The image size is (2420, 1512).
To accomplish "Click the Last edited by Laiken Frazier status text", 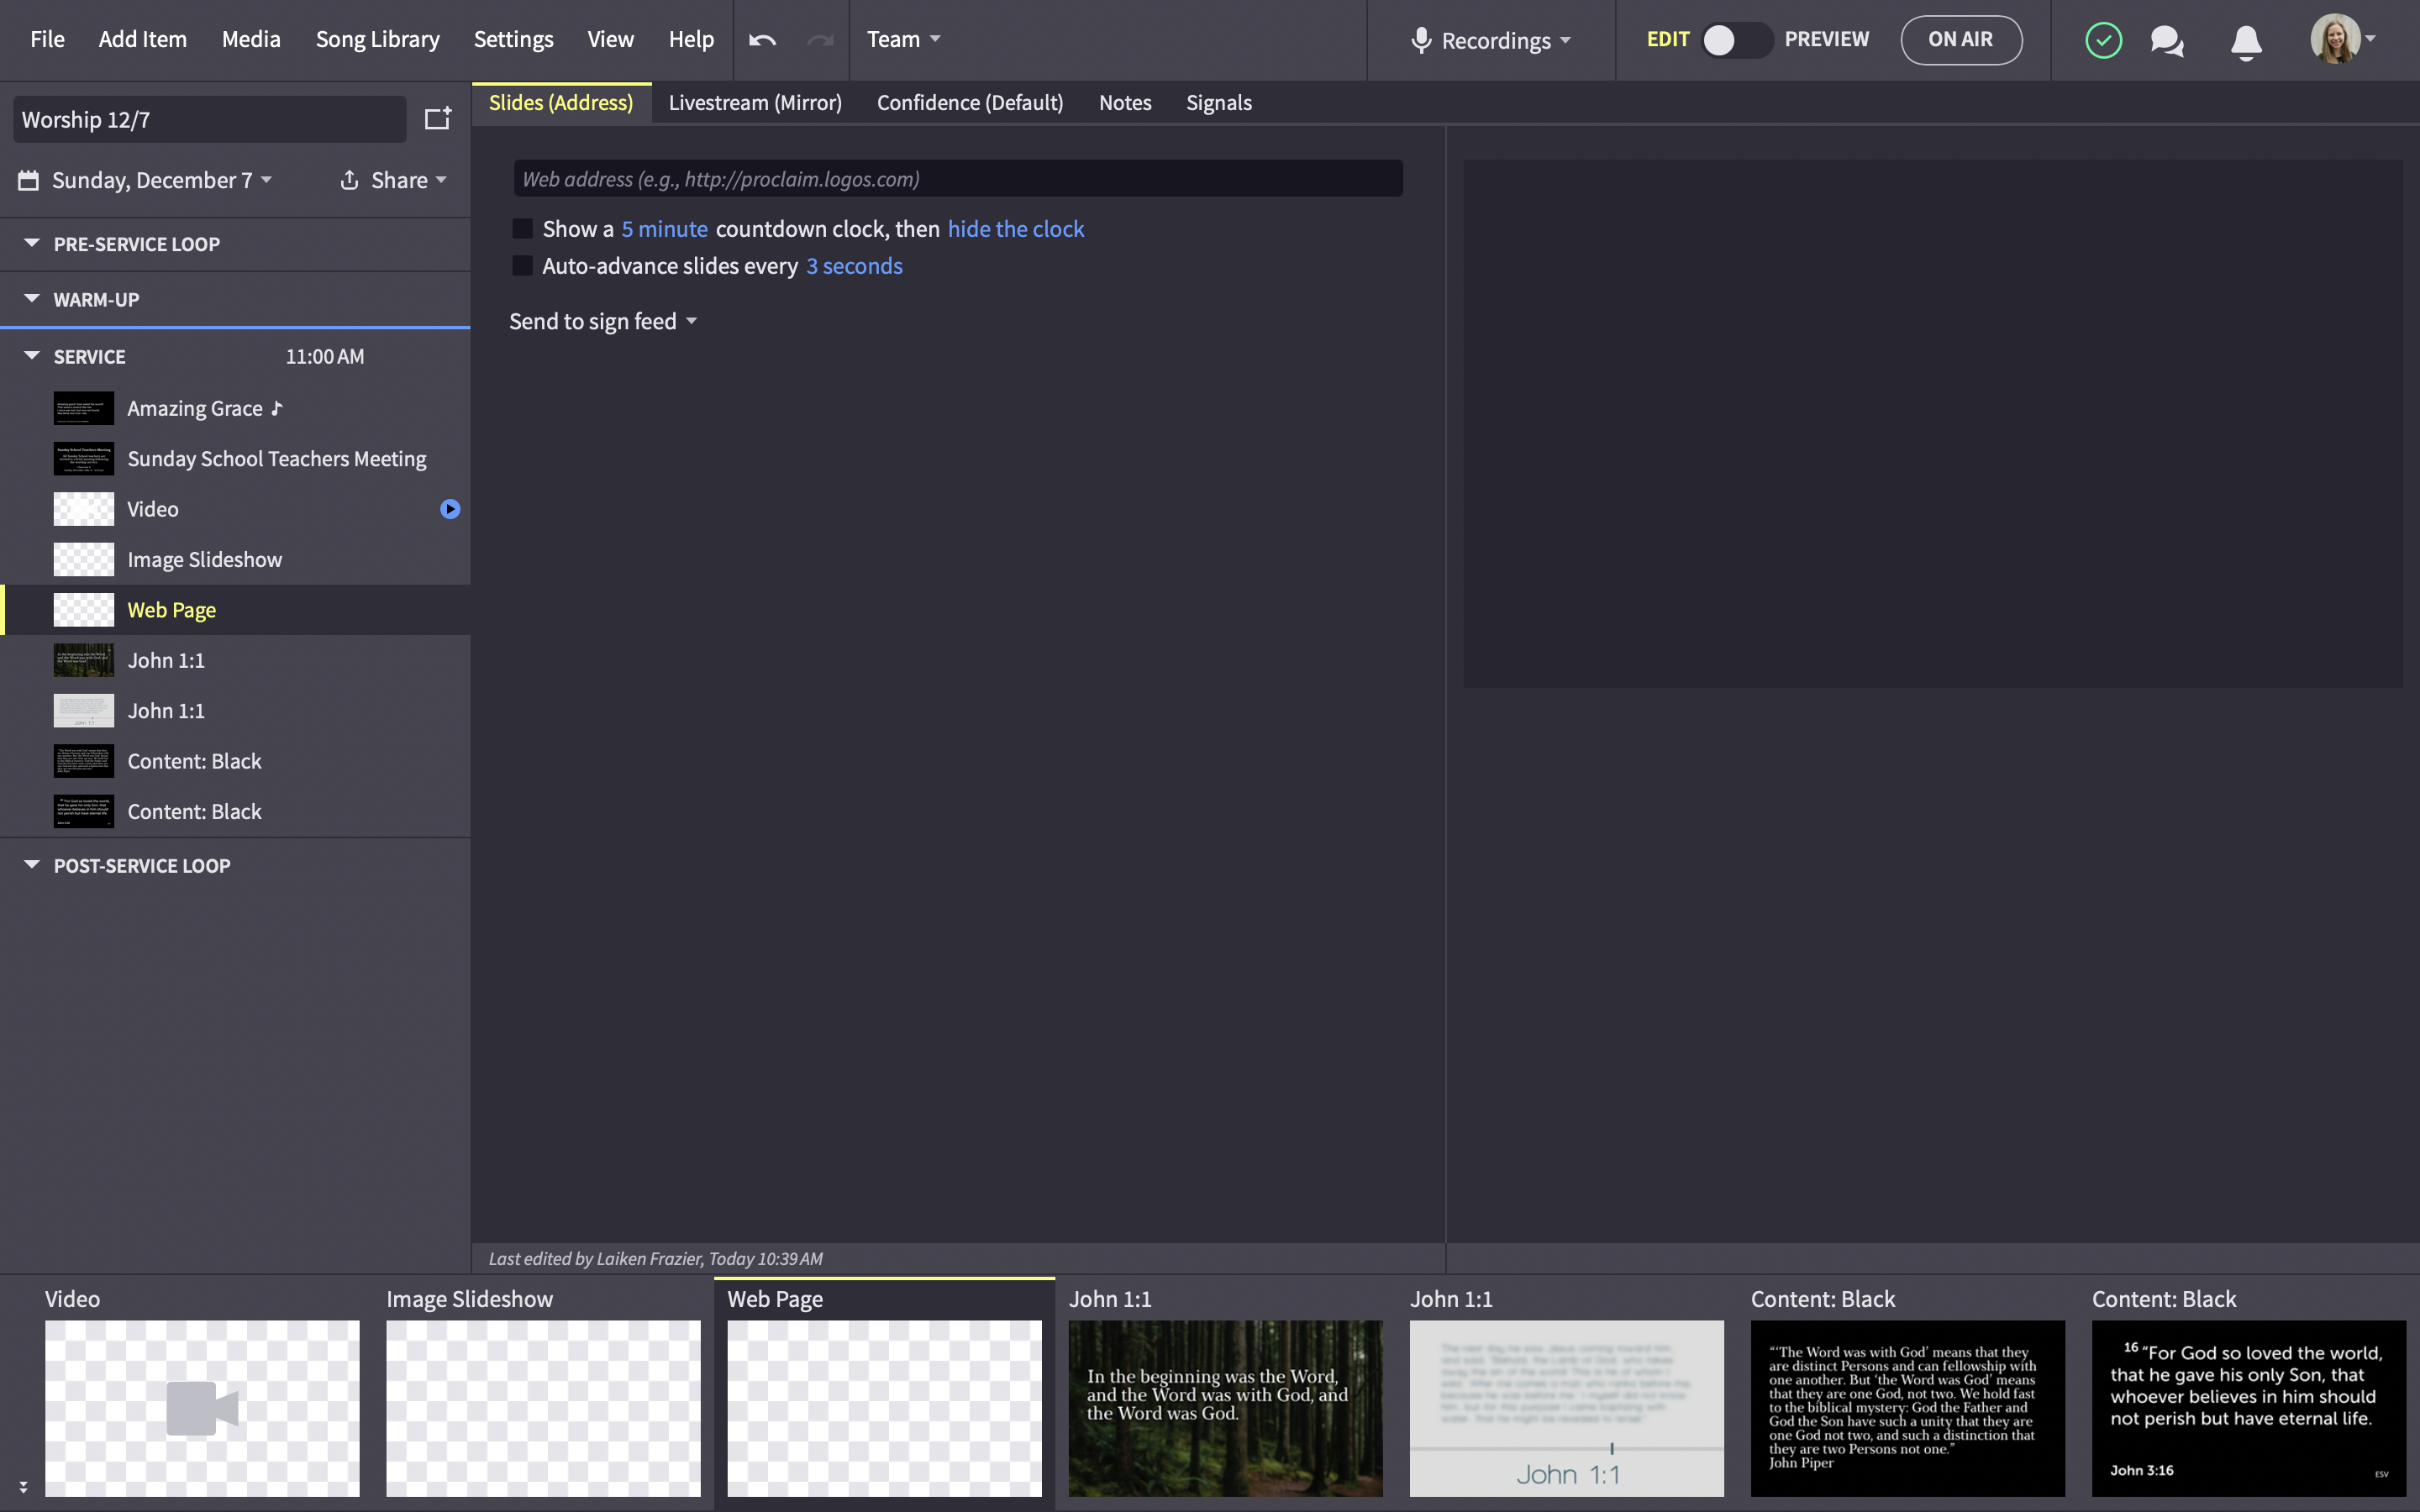I will tap(656, 1258).
